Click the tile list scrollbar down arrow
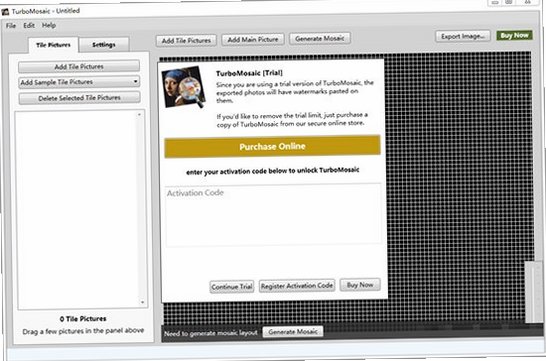The height and width of the screenshot is (361, 546). (142, 302)
